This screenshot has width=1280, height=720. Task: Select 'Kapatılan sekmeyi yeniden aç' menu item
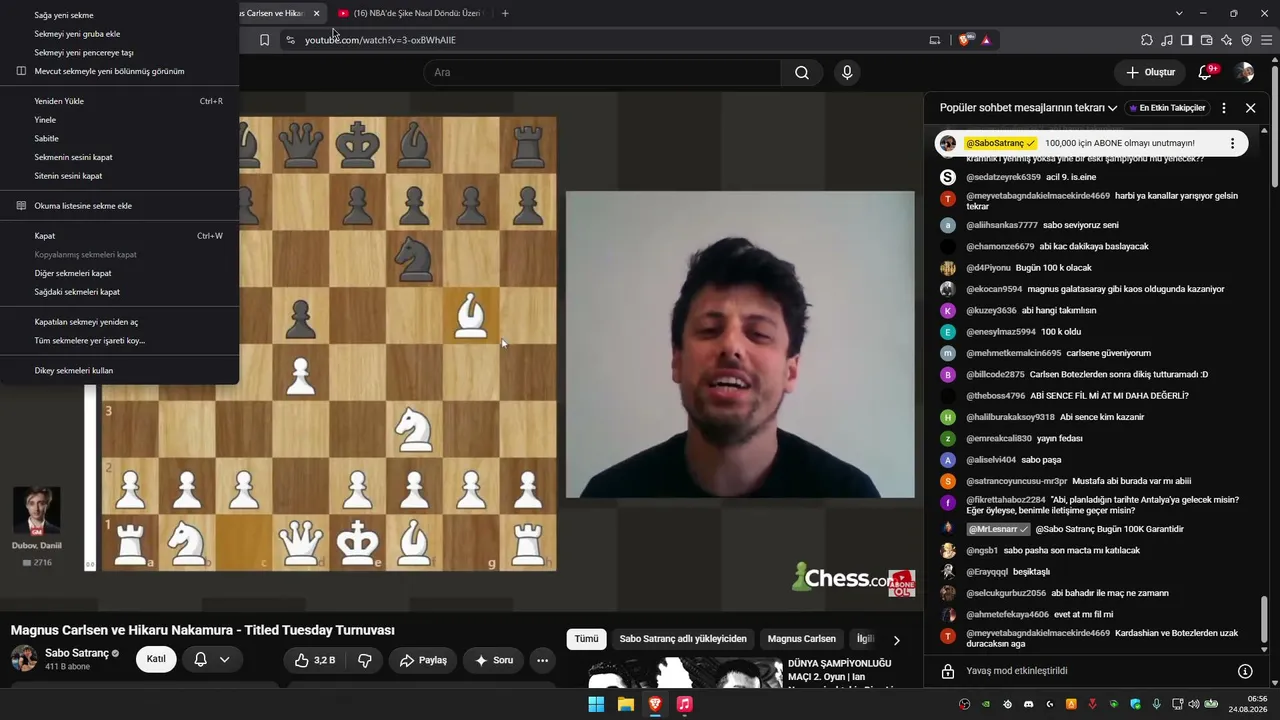pos(120,322)
